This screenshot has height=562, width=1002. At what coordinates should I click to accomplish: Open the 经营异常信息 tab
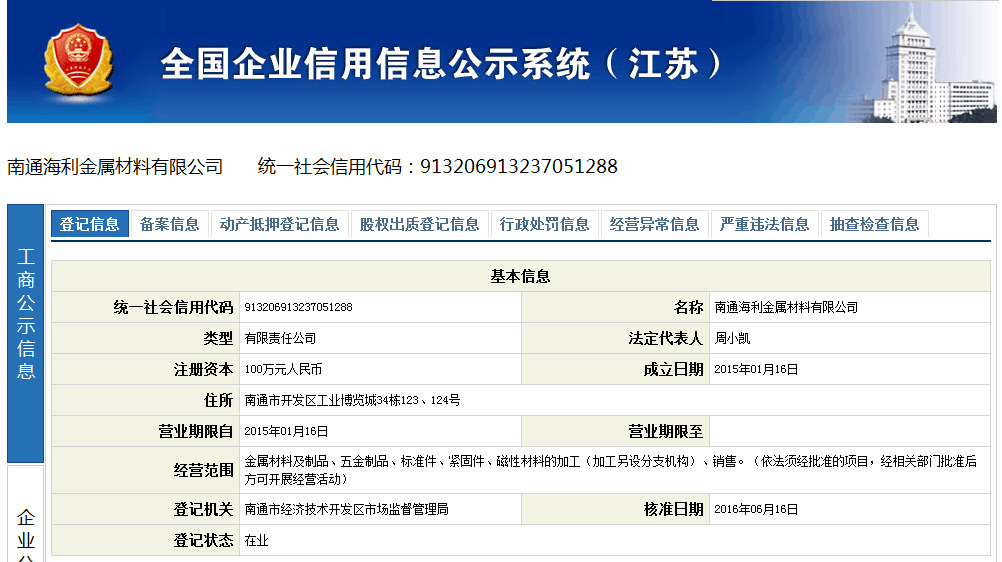654,224
